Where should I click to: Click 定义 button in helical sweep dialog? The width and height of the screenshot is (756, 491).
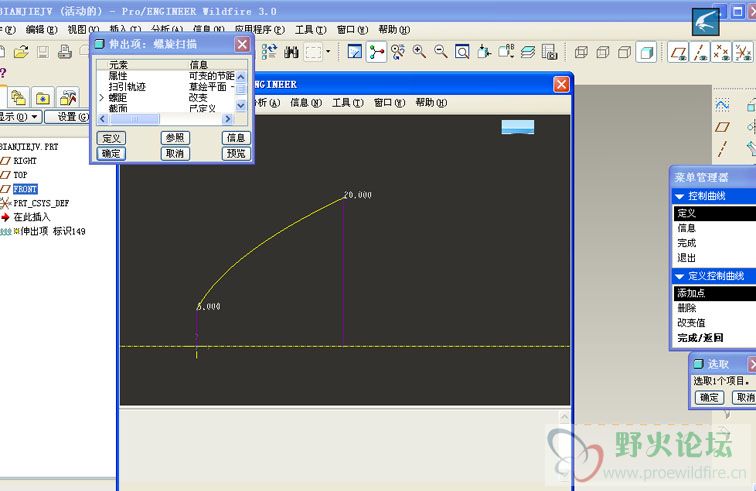point(111,138)
